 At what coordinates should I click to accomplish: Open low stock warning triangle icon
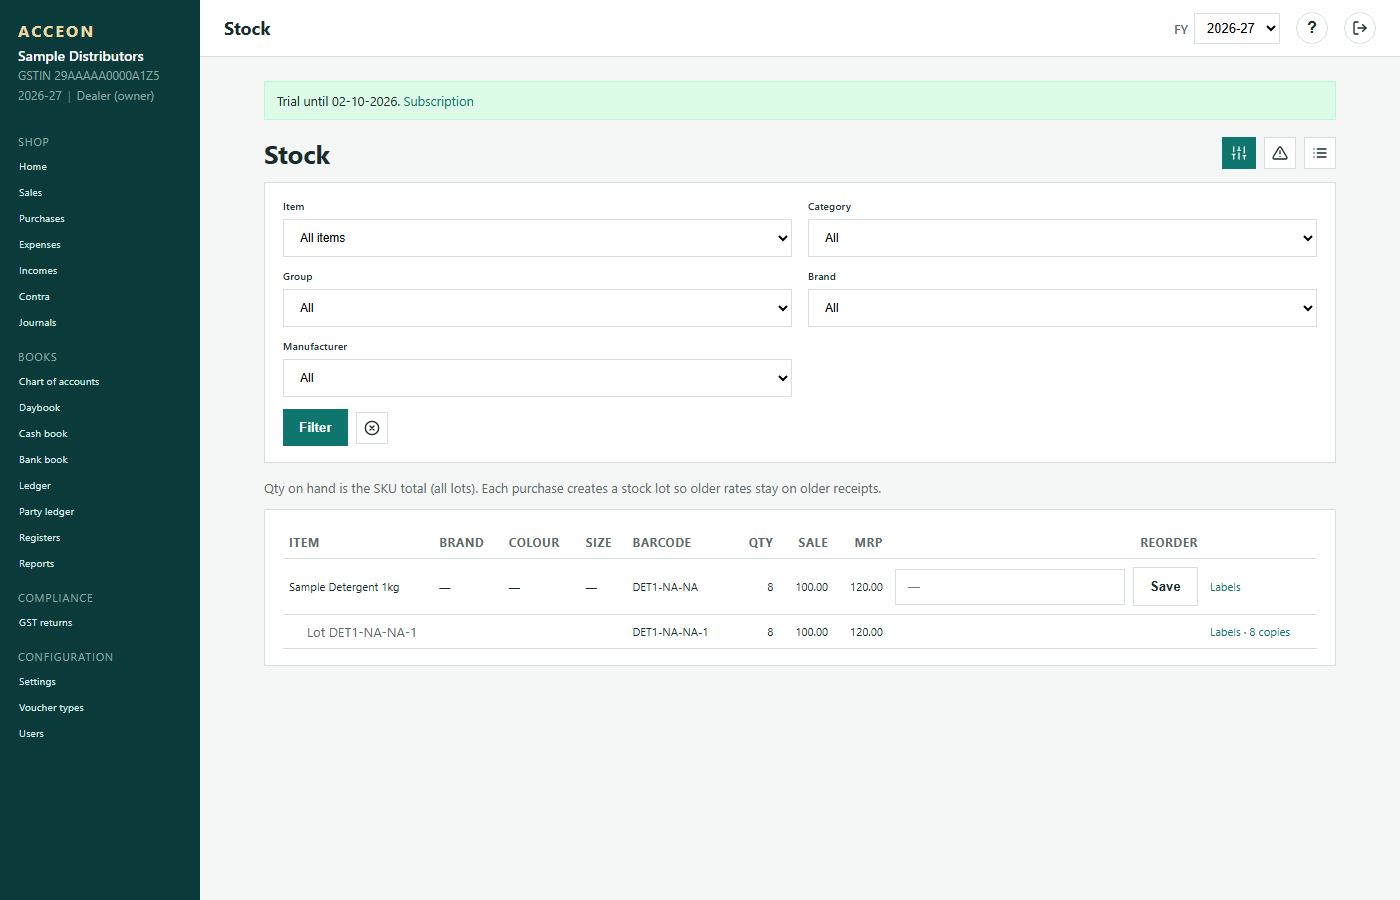click(1280, 153)
